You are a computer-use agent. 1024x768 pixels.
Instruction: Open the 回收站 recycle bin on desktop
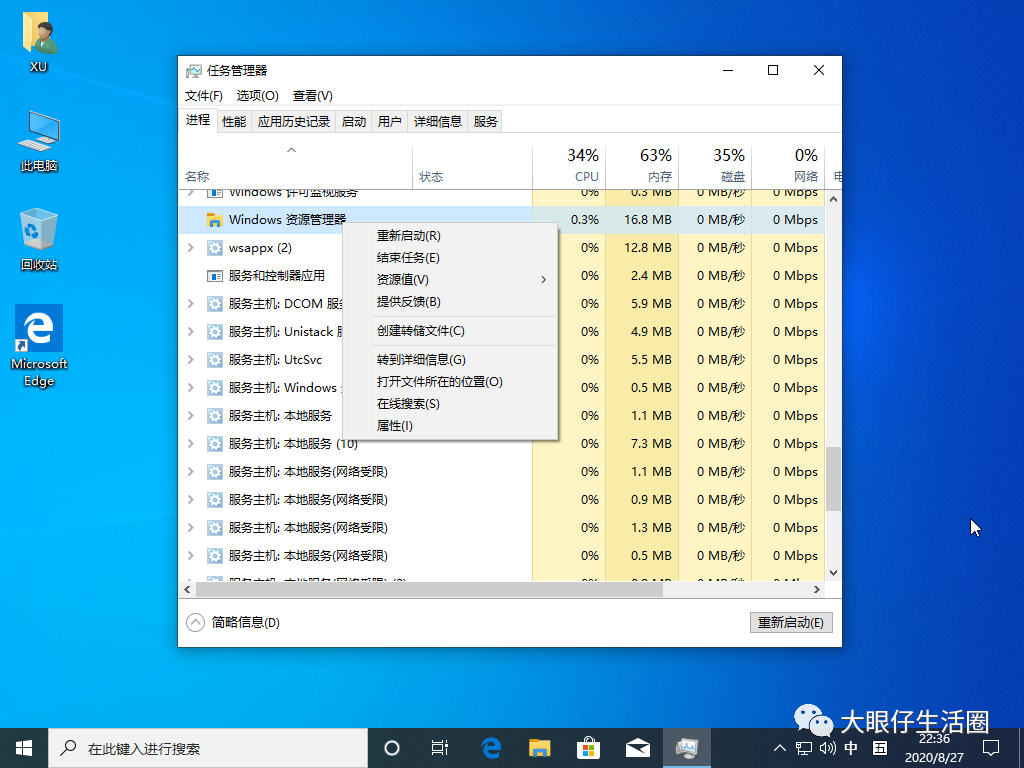38,230
